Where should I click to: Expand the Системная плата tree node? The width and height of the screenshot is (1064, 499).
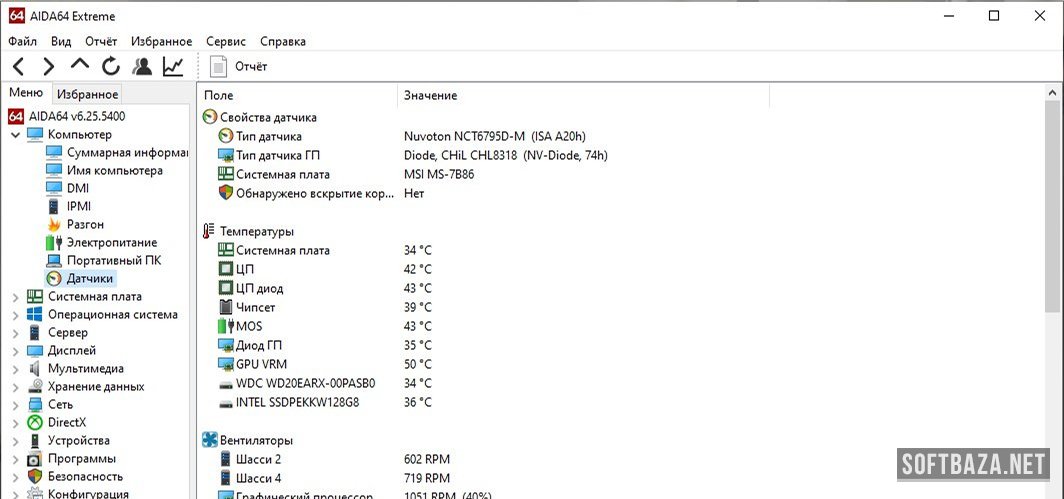point(15,297)
